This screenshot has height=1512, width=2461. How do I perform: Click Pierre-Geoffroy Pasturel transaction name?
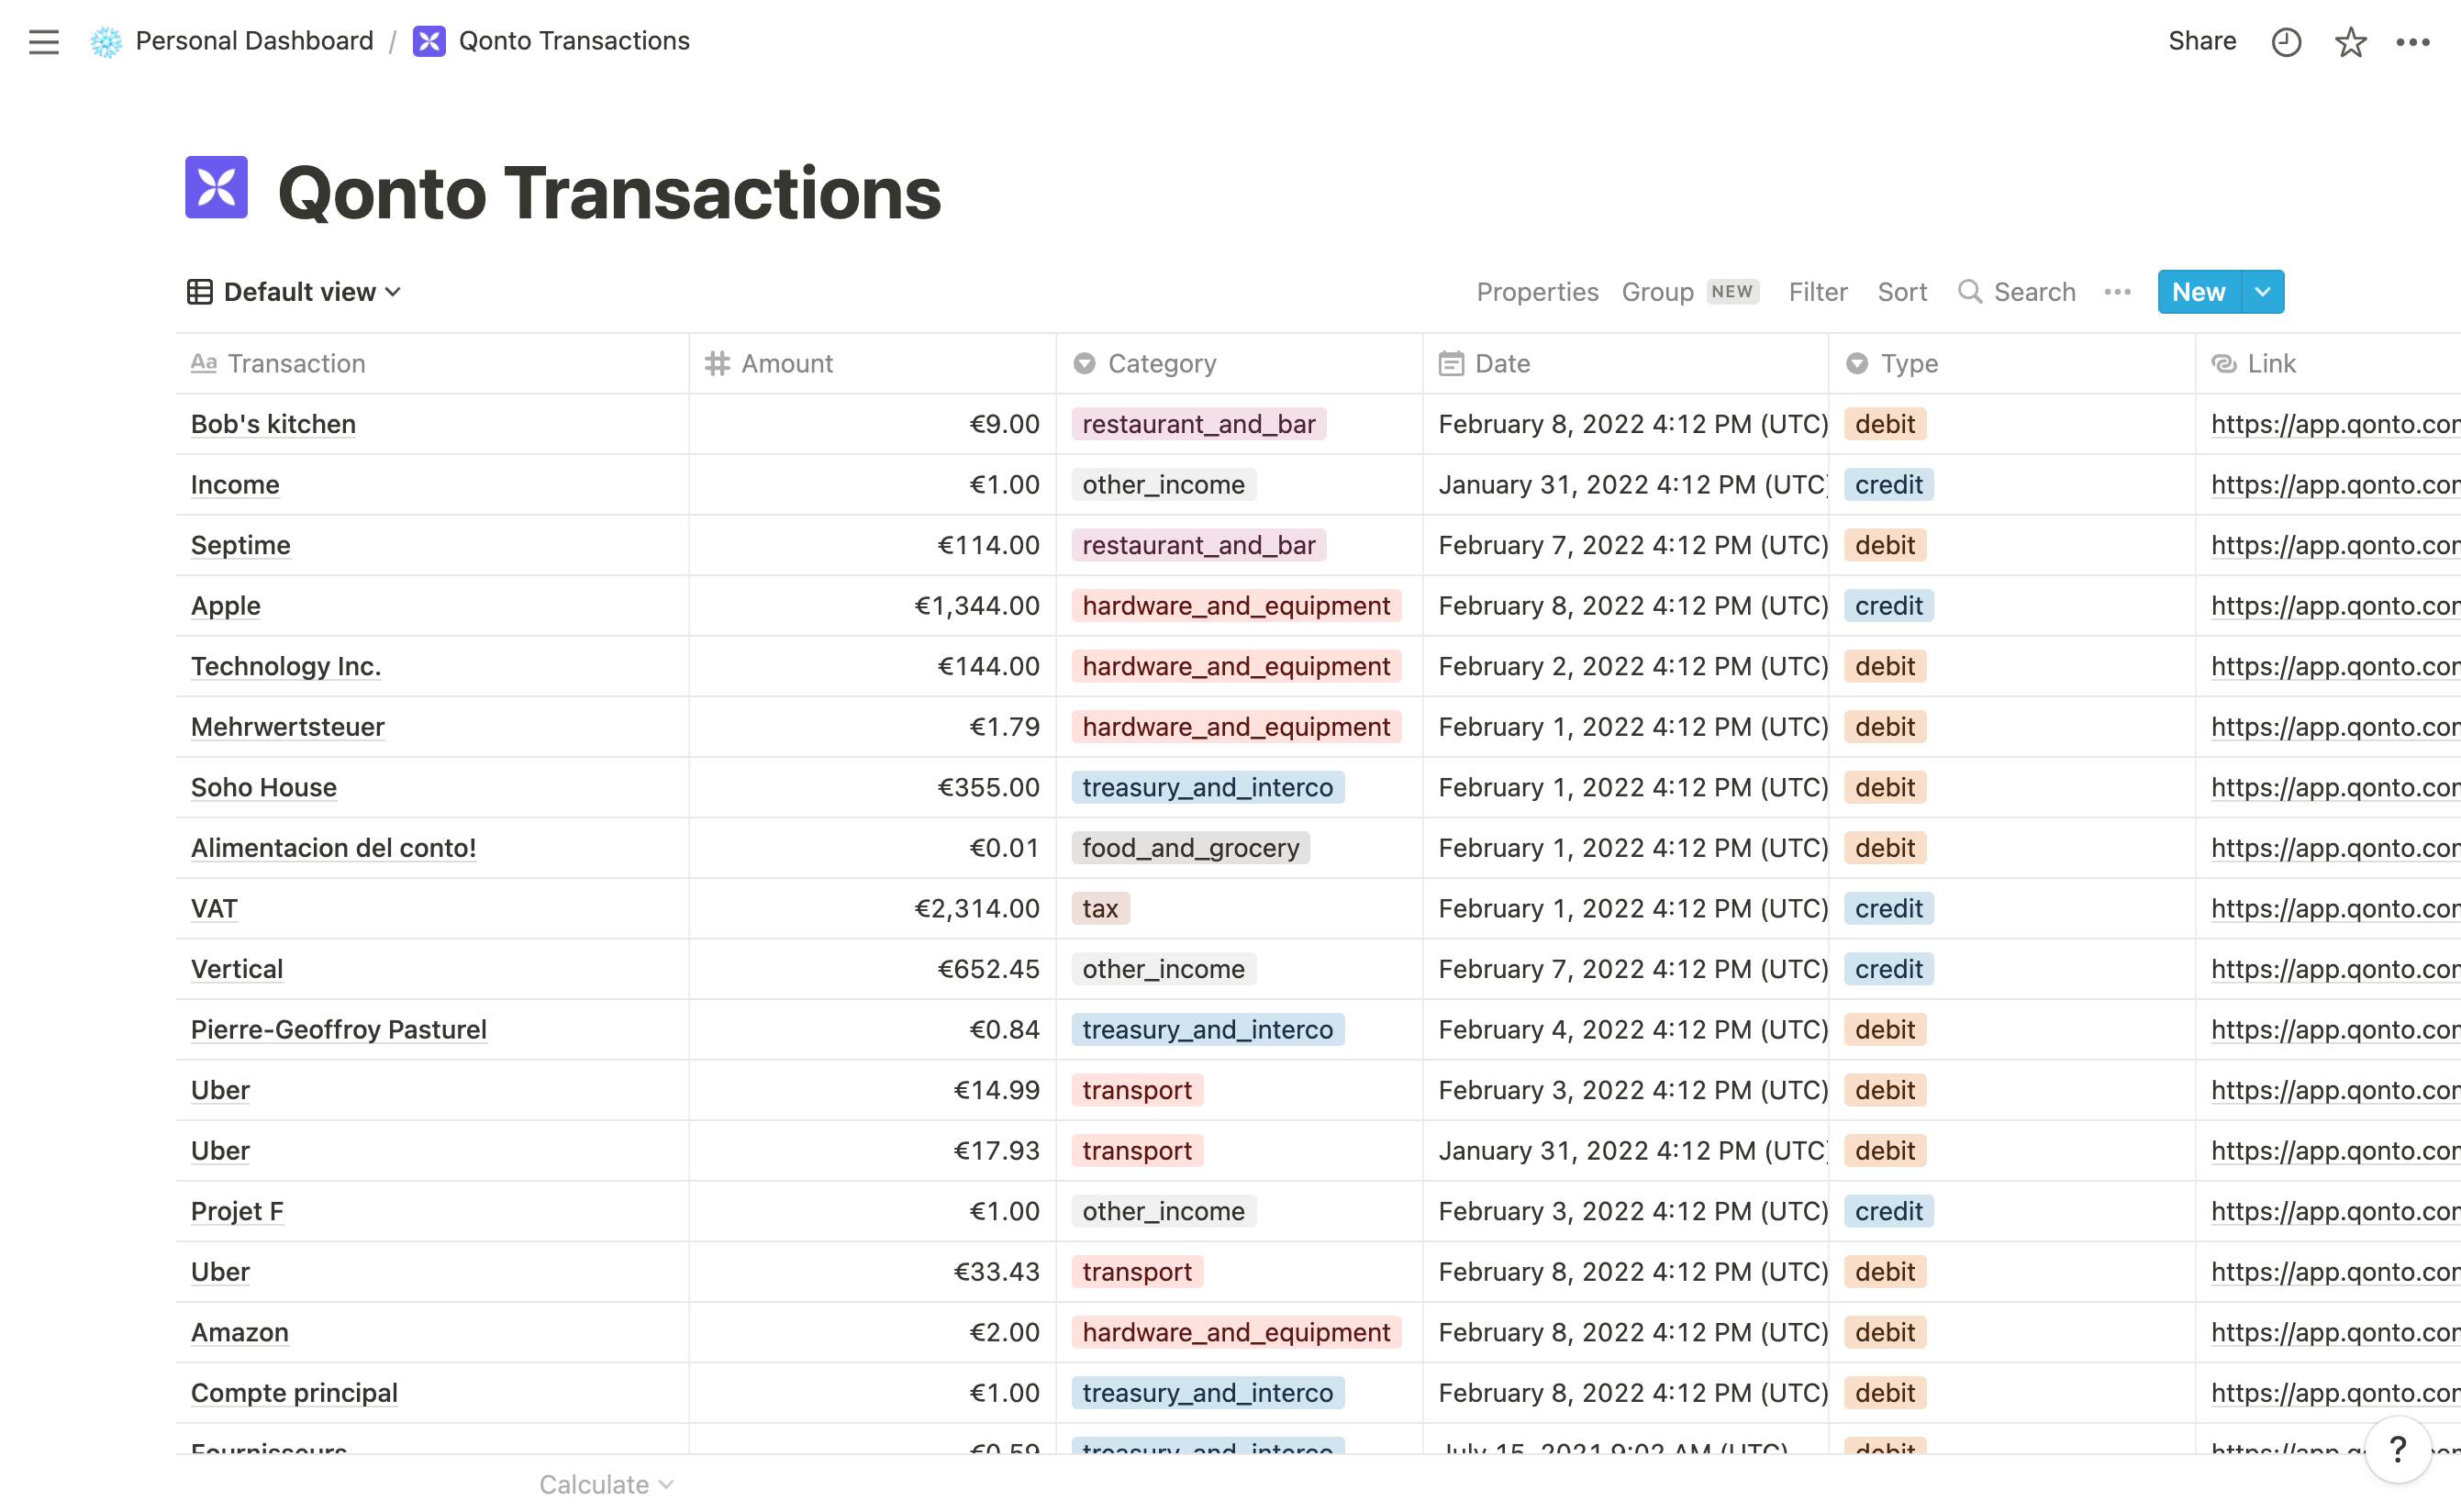pyautogui.click(x=338, y=1029)
